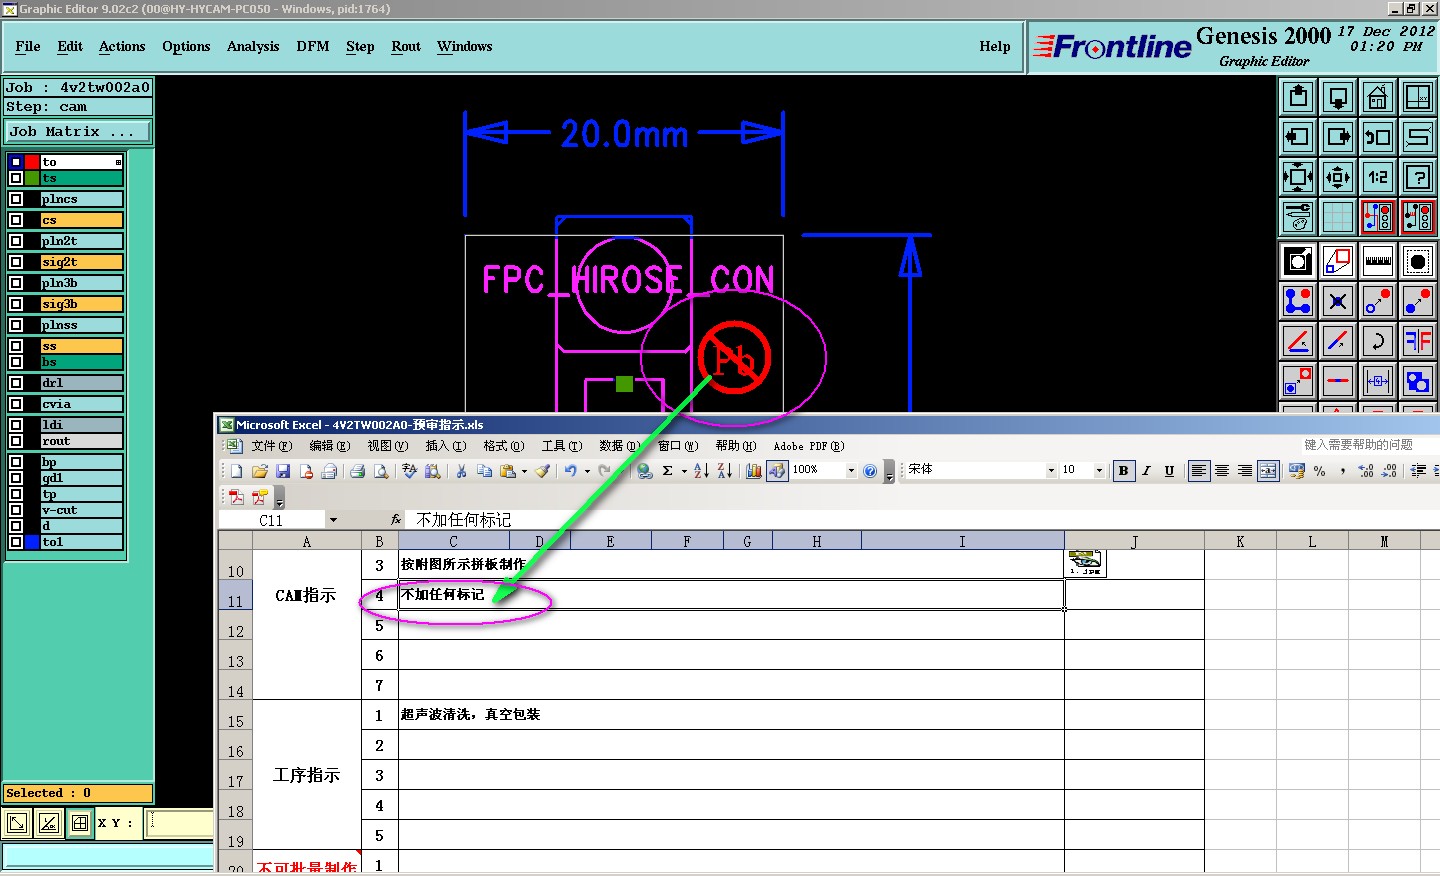Click Excel Percent Style button
Viewport: 1440px width, 876px height.
tap(1320, 470)
